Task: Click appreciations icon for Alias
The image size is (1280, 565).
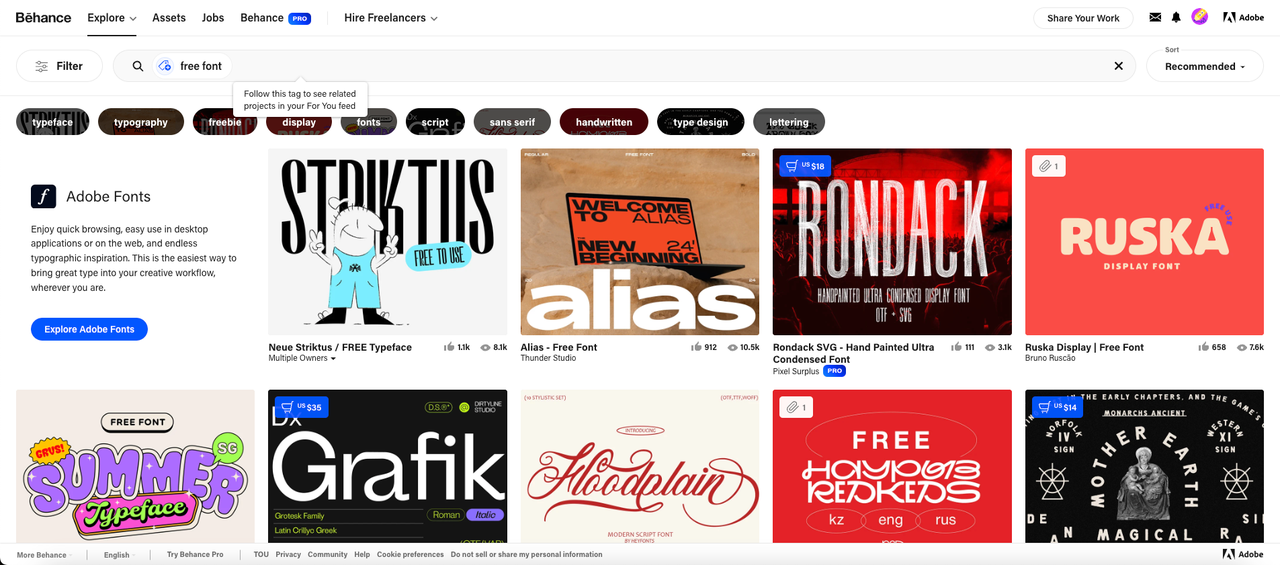Action: coord(696,347)
